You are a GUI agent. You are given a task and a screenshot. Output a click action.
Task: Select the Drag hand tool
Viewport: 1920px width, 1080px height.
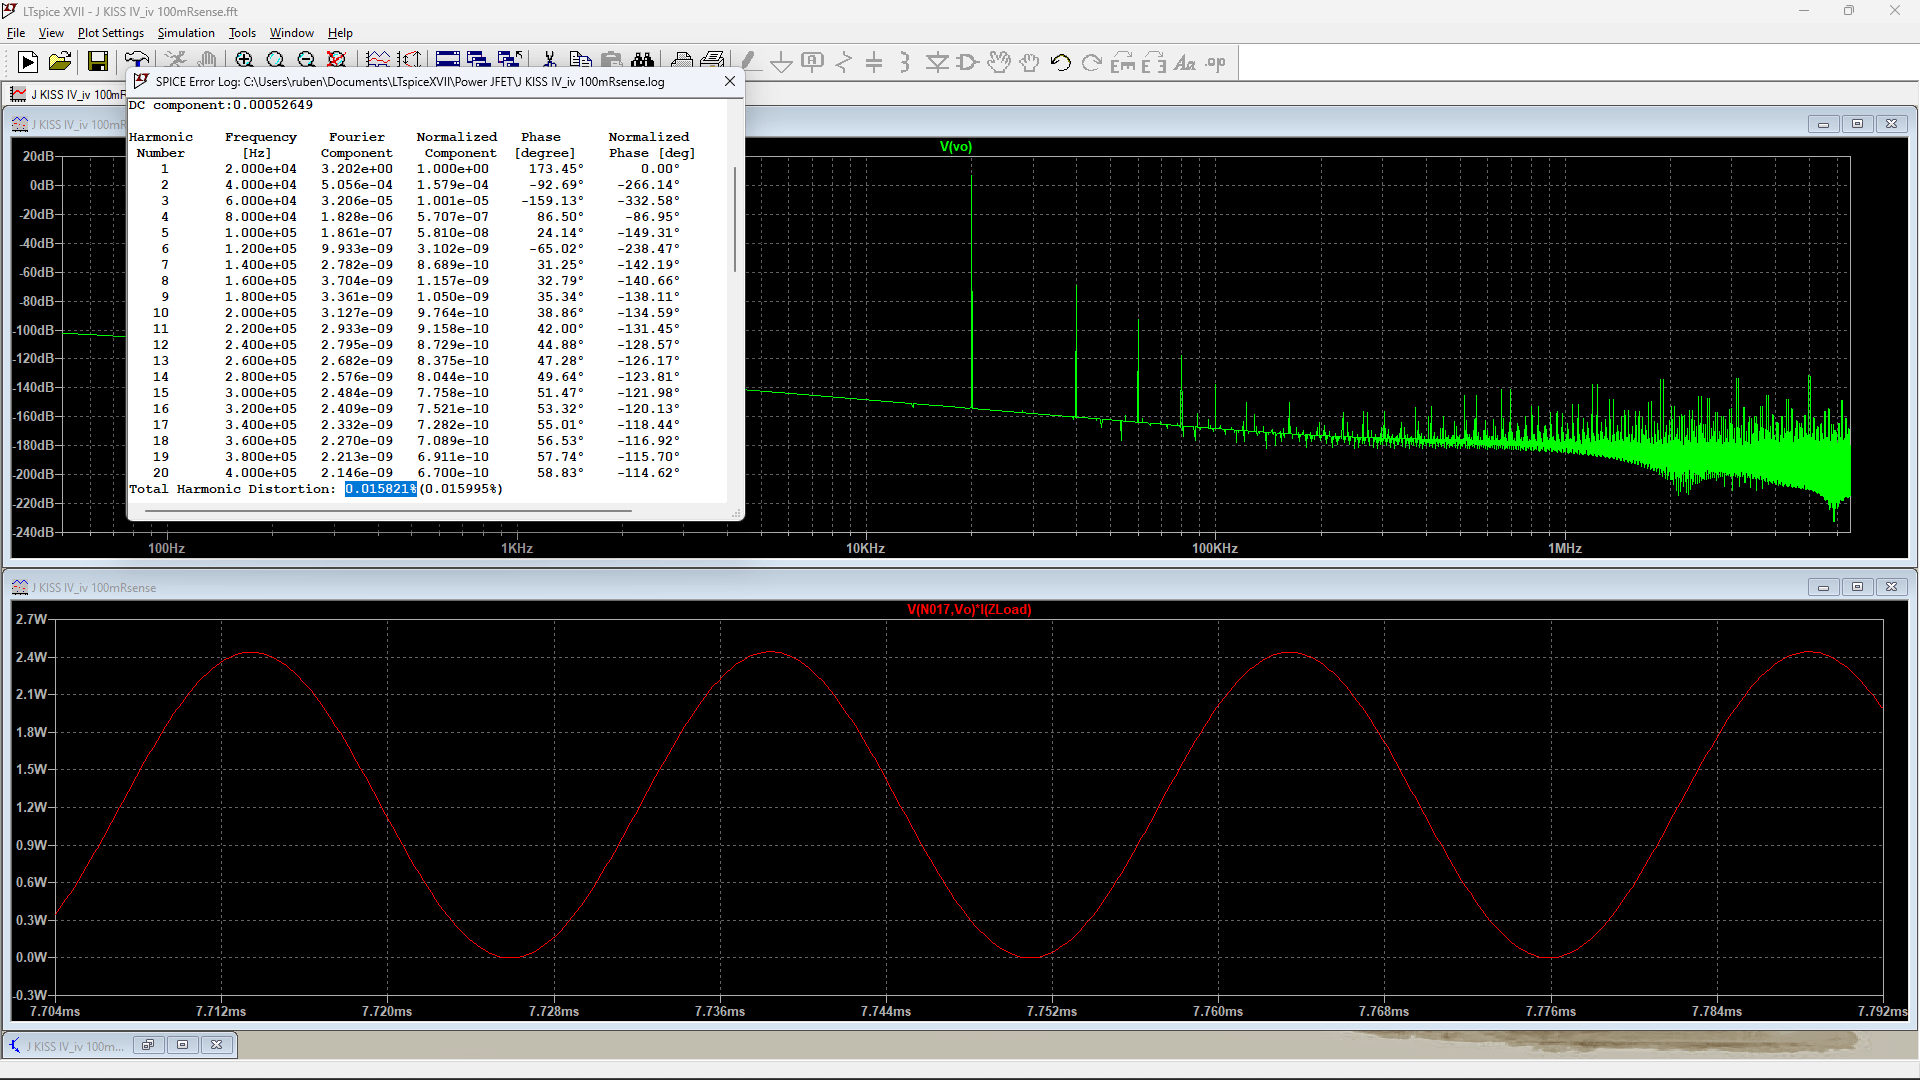tap(1029, 62)
